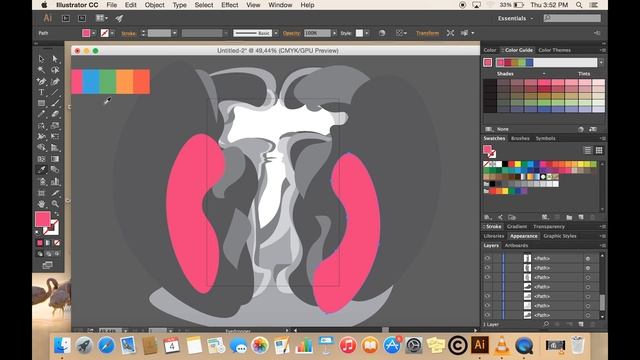This screenshot has height=360, width=640.
Task: Open Spotlight search in menu bar
Action: pyautogui.click(x=579, y=5)
